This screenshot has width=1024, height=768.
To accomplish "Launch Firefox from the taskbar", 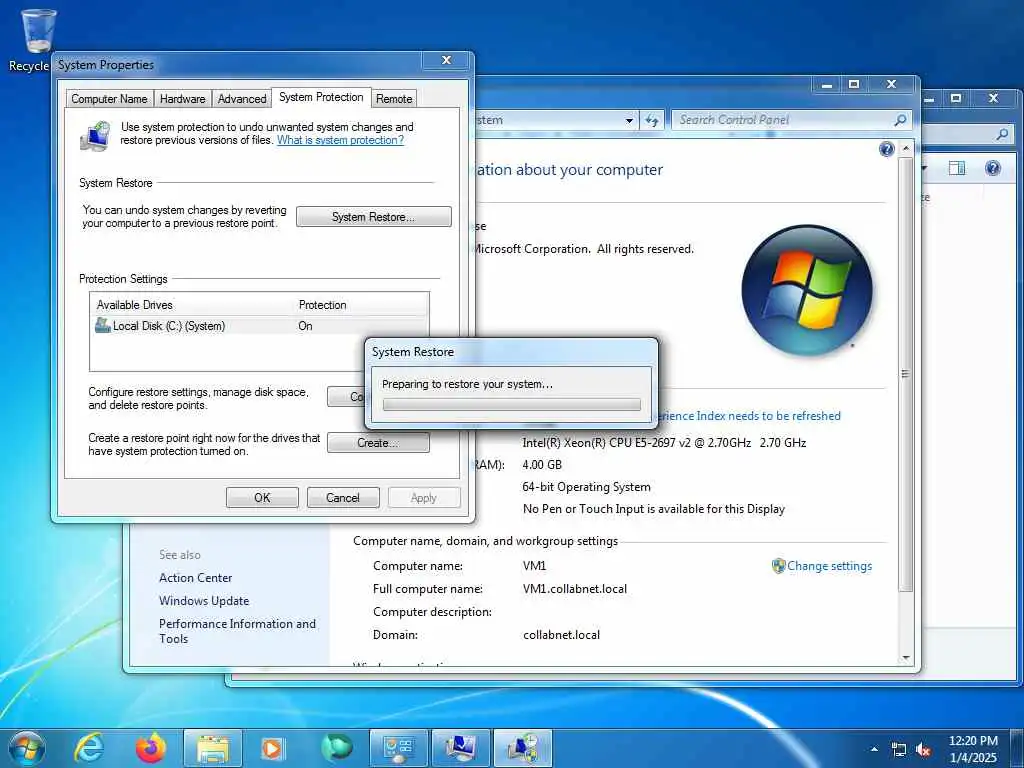I will [x=150, y=748].
